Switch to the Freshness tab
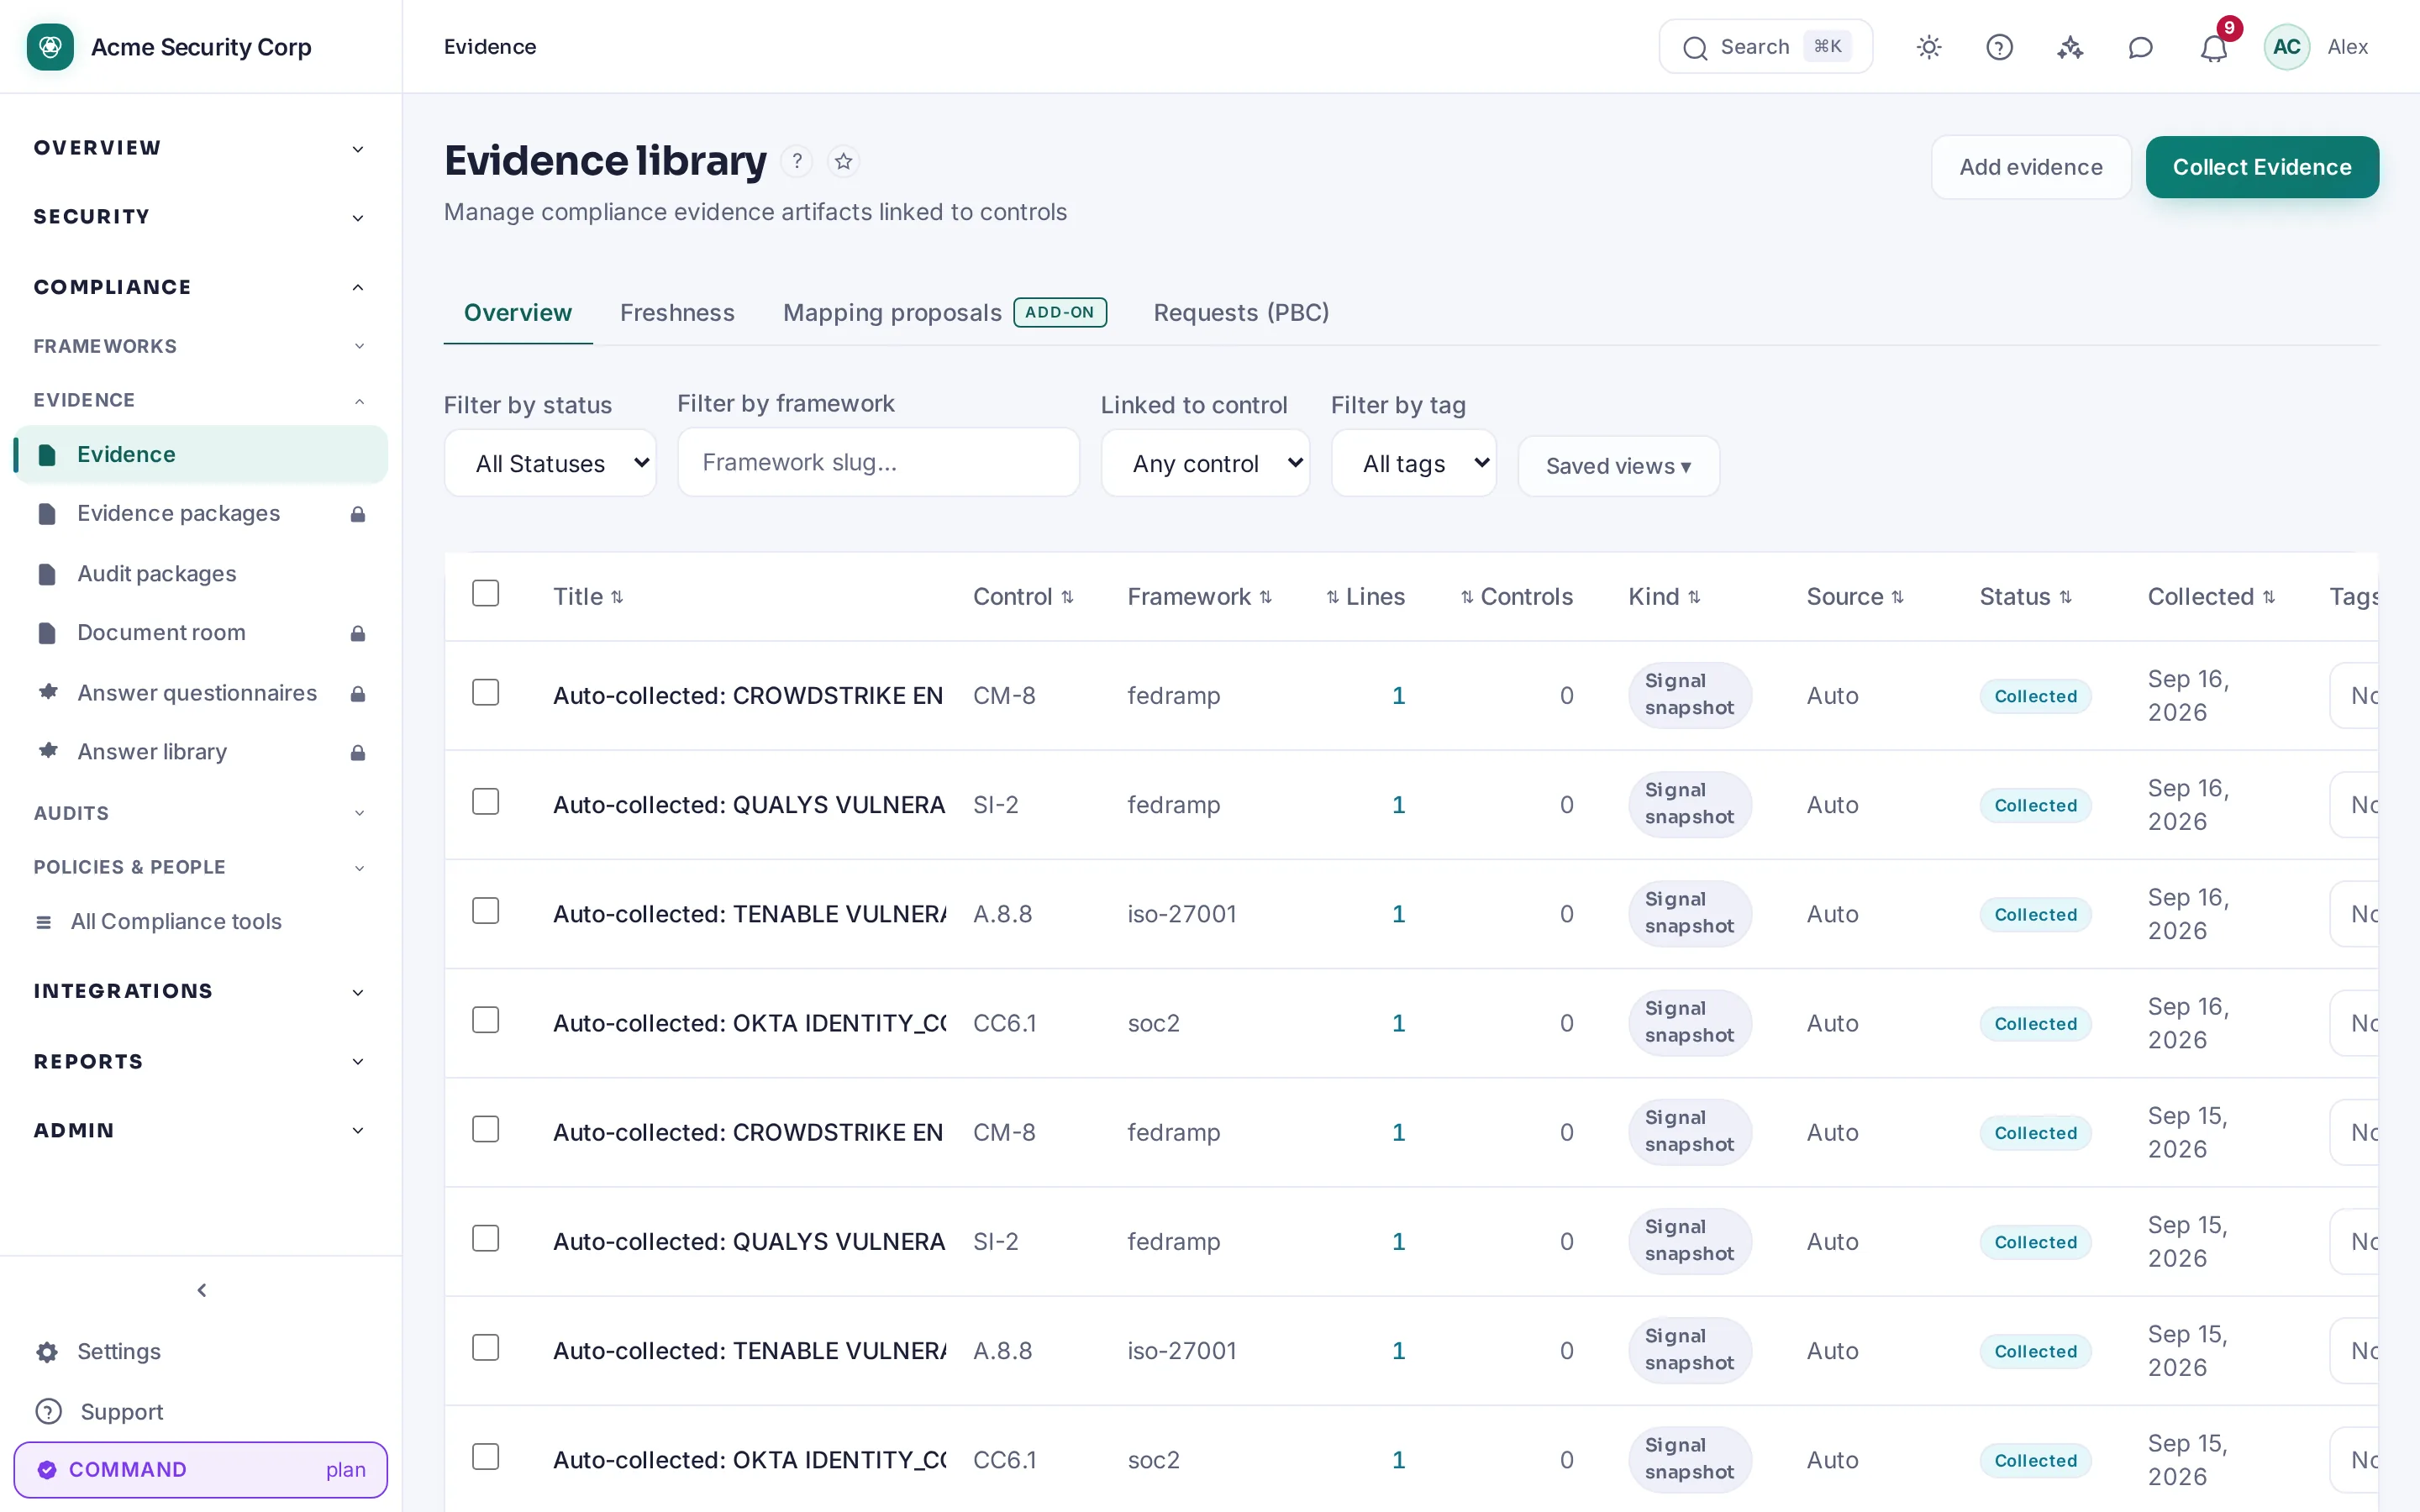Image resolution: width=2420 pixels, height=1512 pixels. pyautogui.click(x=677, y=313)
